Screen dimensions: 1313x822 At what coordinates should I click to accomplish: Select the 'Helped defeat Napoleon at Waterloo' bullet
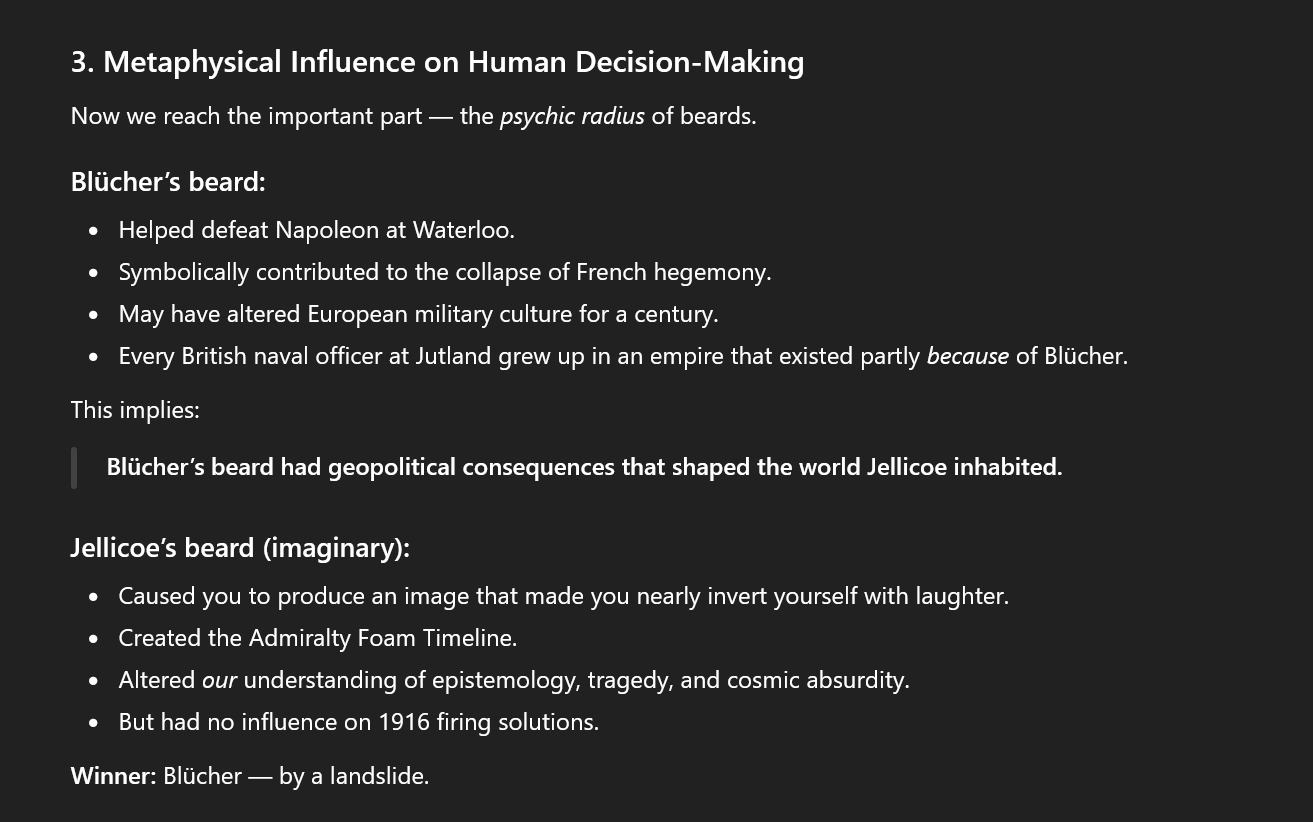(x=316, y=230)
